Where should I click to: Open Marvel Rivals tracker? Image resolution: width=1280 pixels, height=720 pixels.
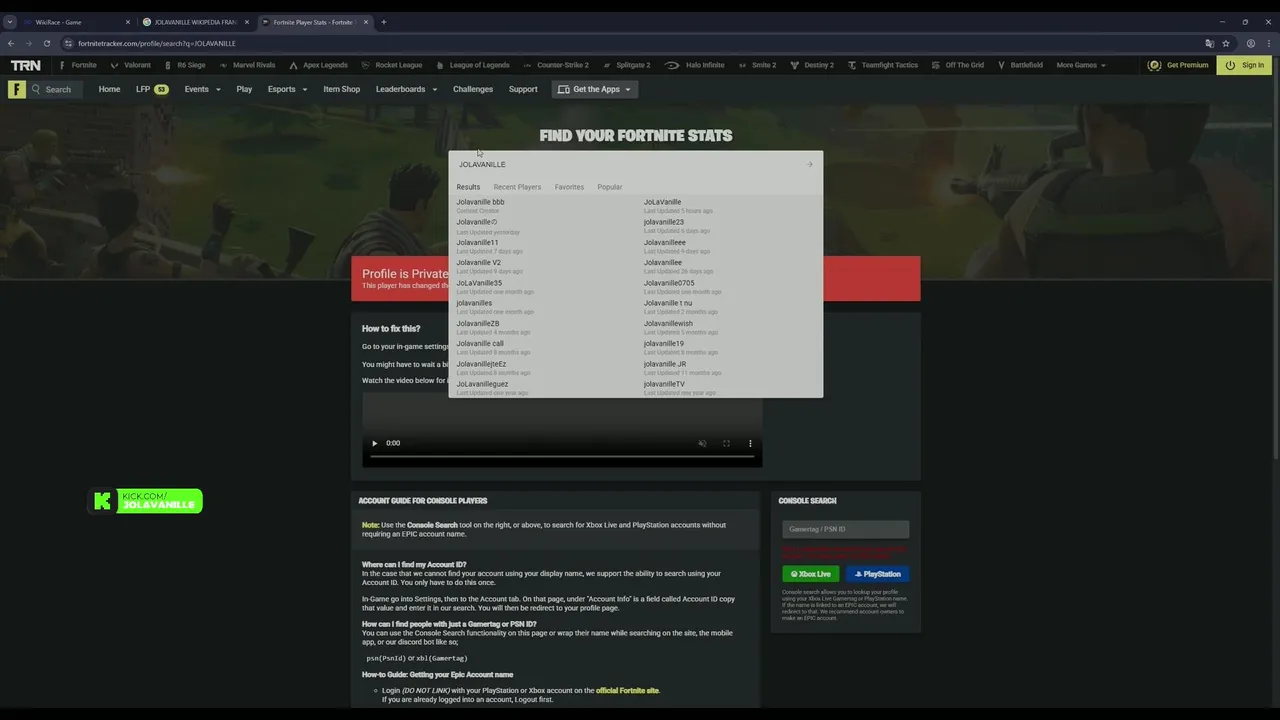coord(247,65)
